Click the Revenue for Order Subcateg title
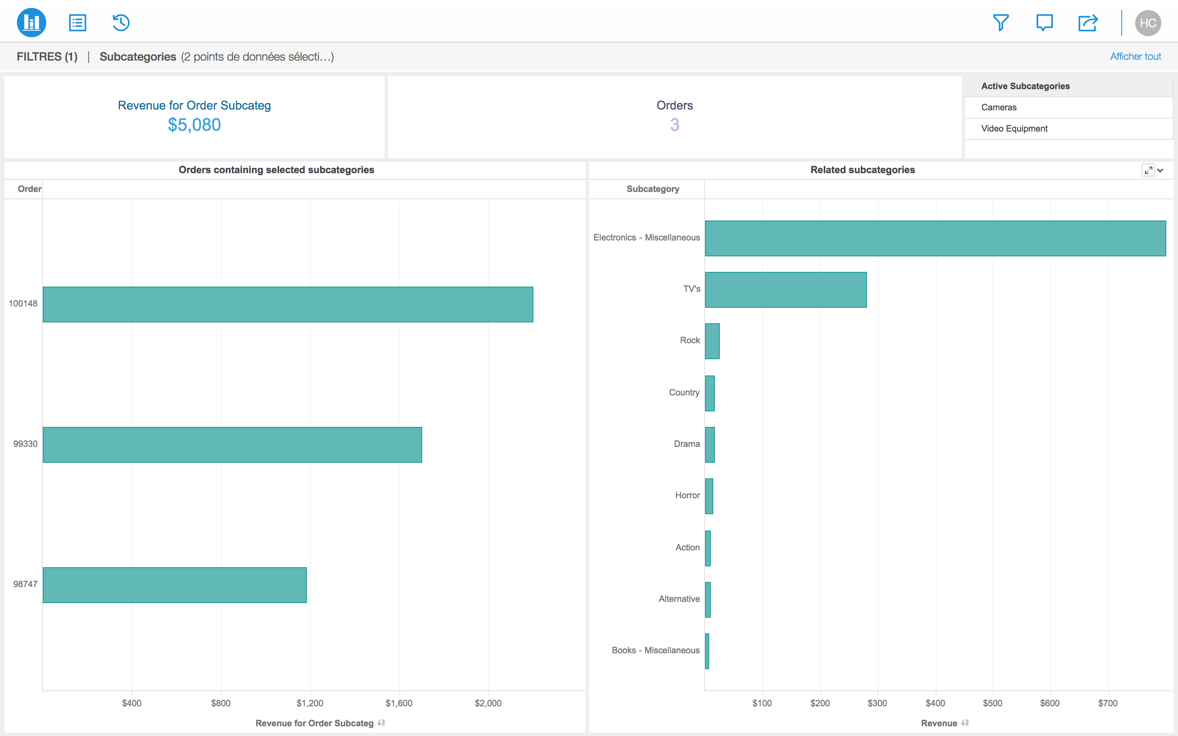This screenshot has height=736, width=1178. (x=194, y=105)
